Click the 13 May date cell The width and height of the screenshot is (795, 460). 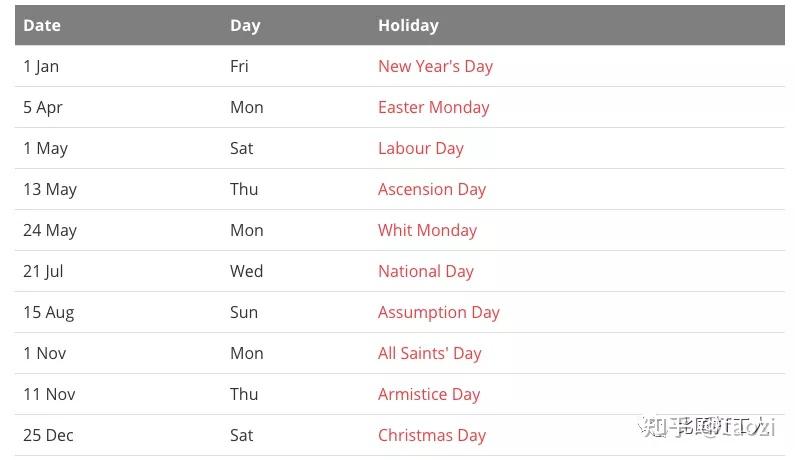50,189
